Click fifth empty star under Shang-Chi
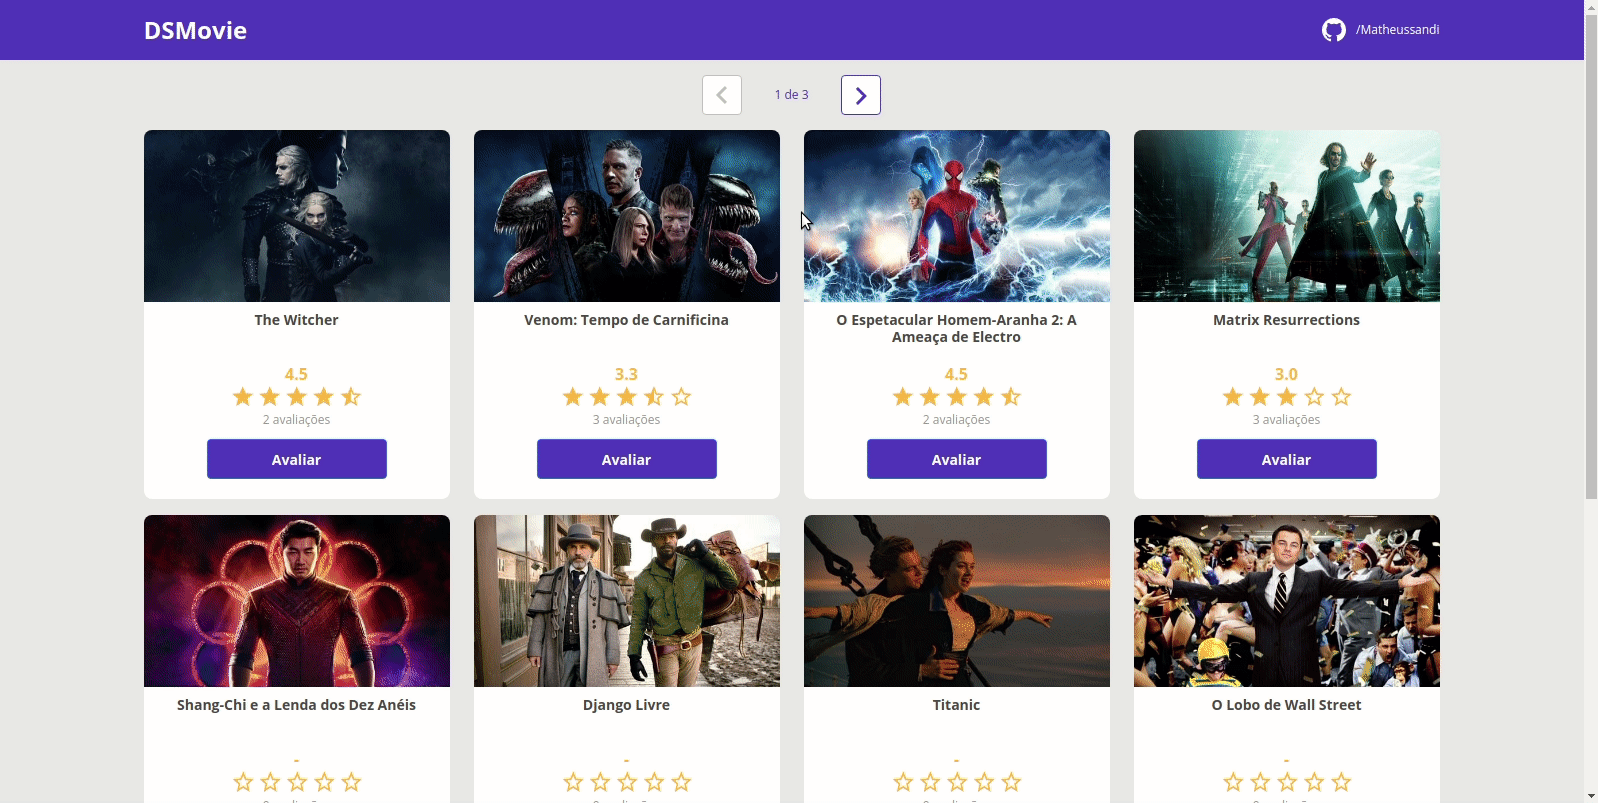 pos(351,782)
